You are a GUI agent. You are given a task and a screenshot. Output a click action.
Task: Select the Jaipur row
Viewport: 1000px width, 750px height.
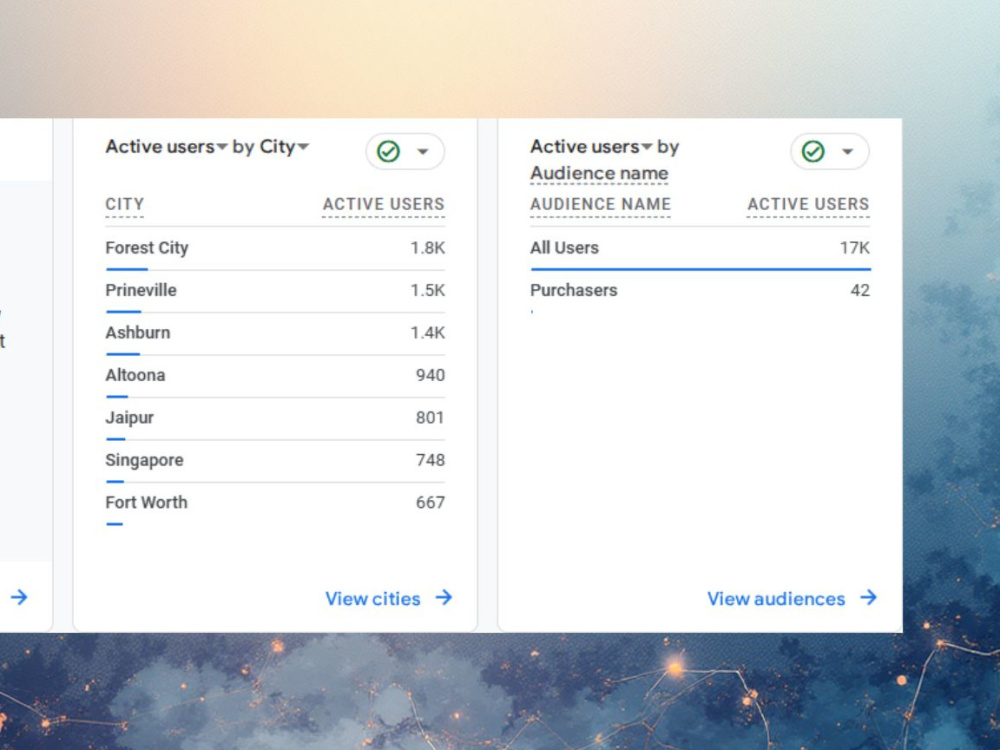[275, 419]
